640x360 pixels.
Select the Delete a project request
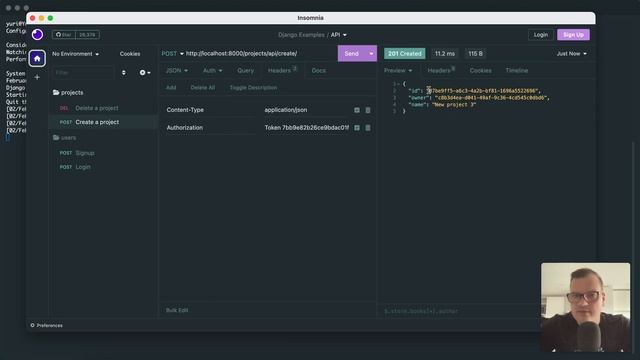click(104, 108)
